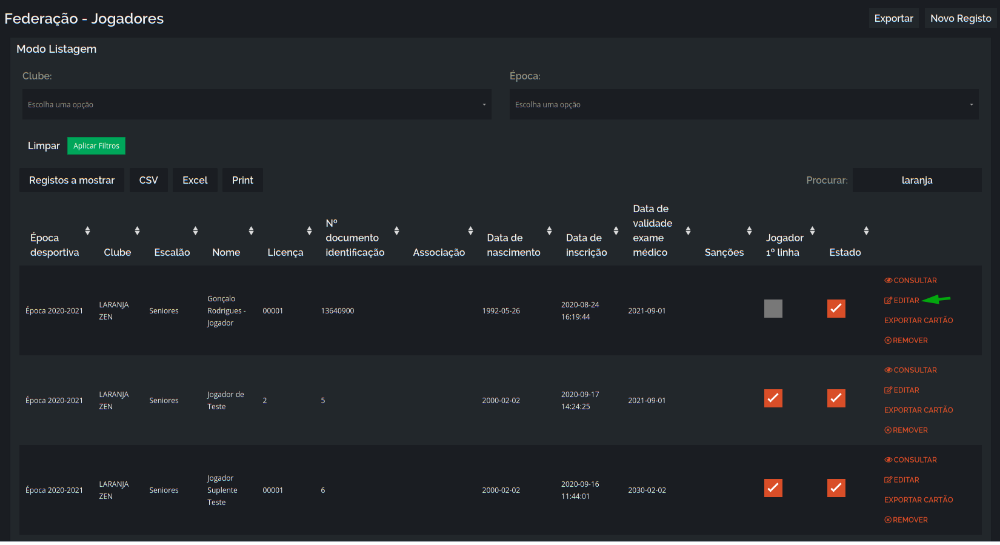Export table using the CSV option
This screenshot has height=545, width=1000.
[x=149, y=180]
